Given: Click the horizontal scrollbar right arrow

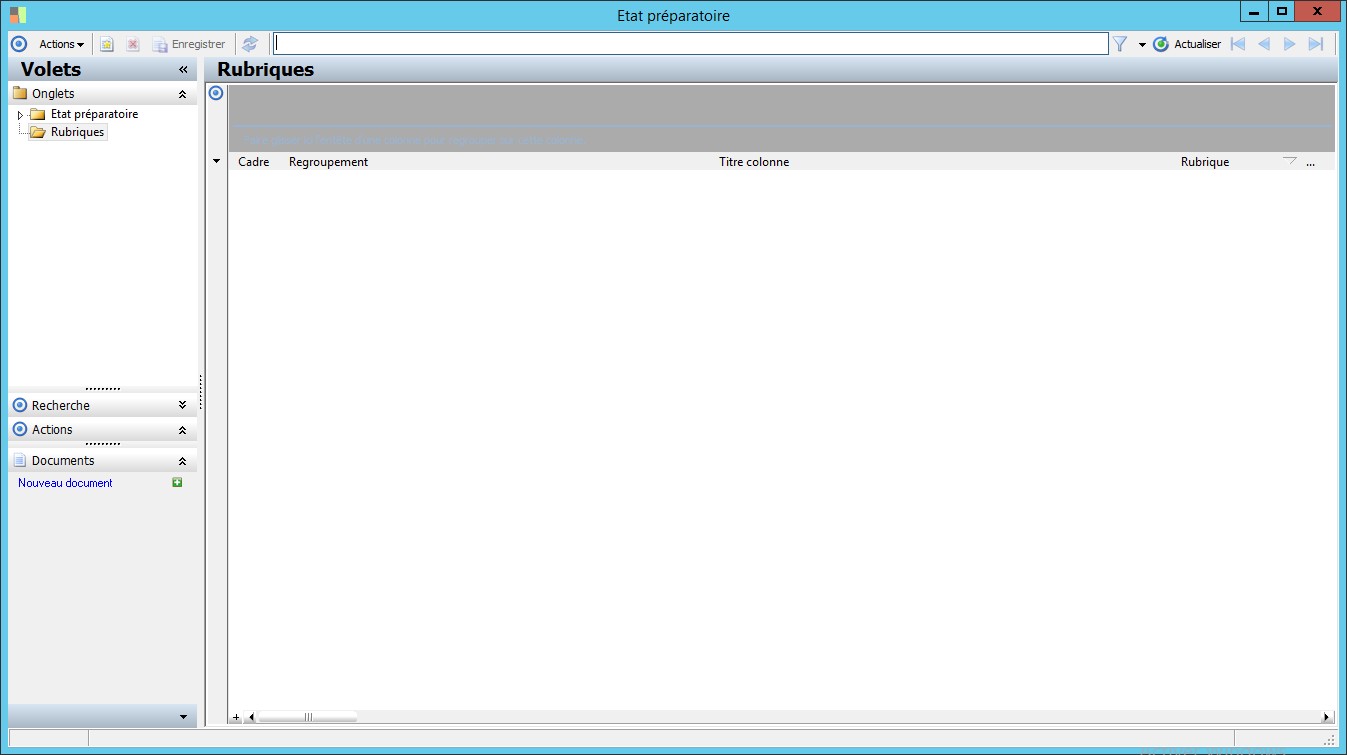Looking at the screenshot, I should (x=1327, y=717).
